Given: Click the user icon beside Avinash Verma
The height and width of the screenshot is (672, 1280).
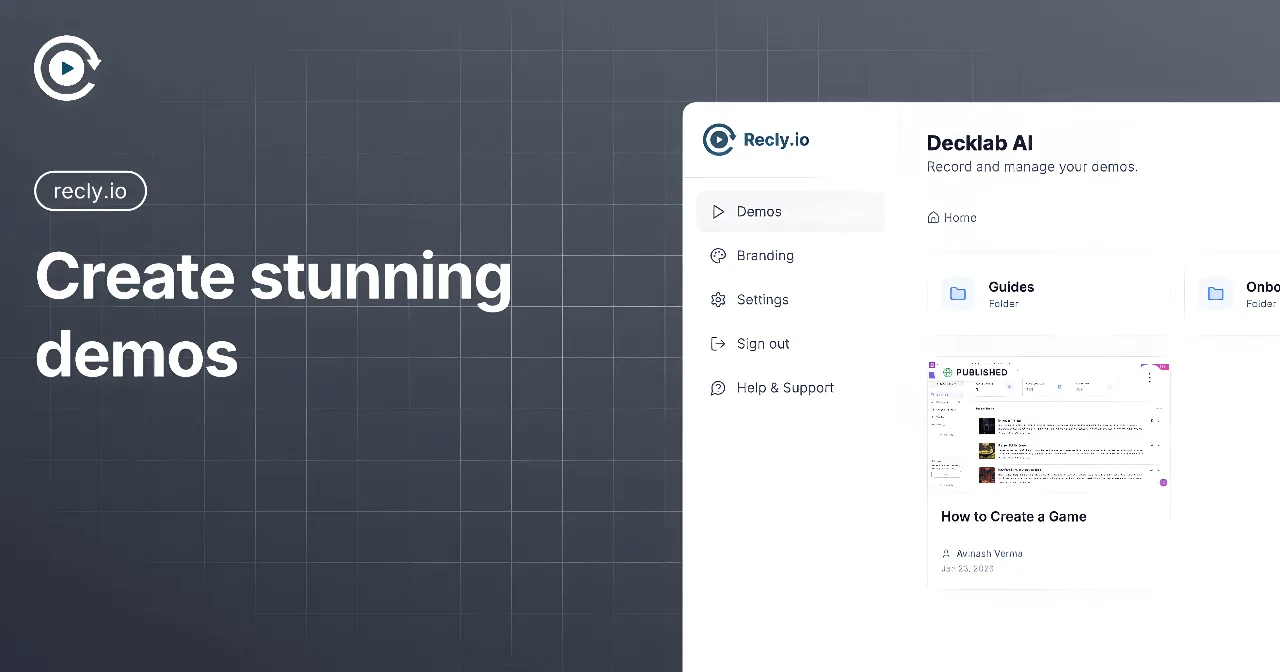Looking at the screenshot, I should point(946,554).
